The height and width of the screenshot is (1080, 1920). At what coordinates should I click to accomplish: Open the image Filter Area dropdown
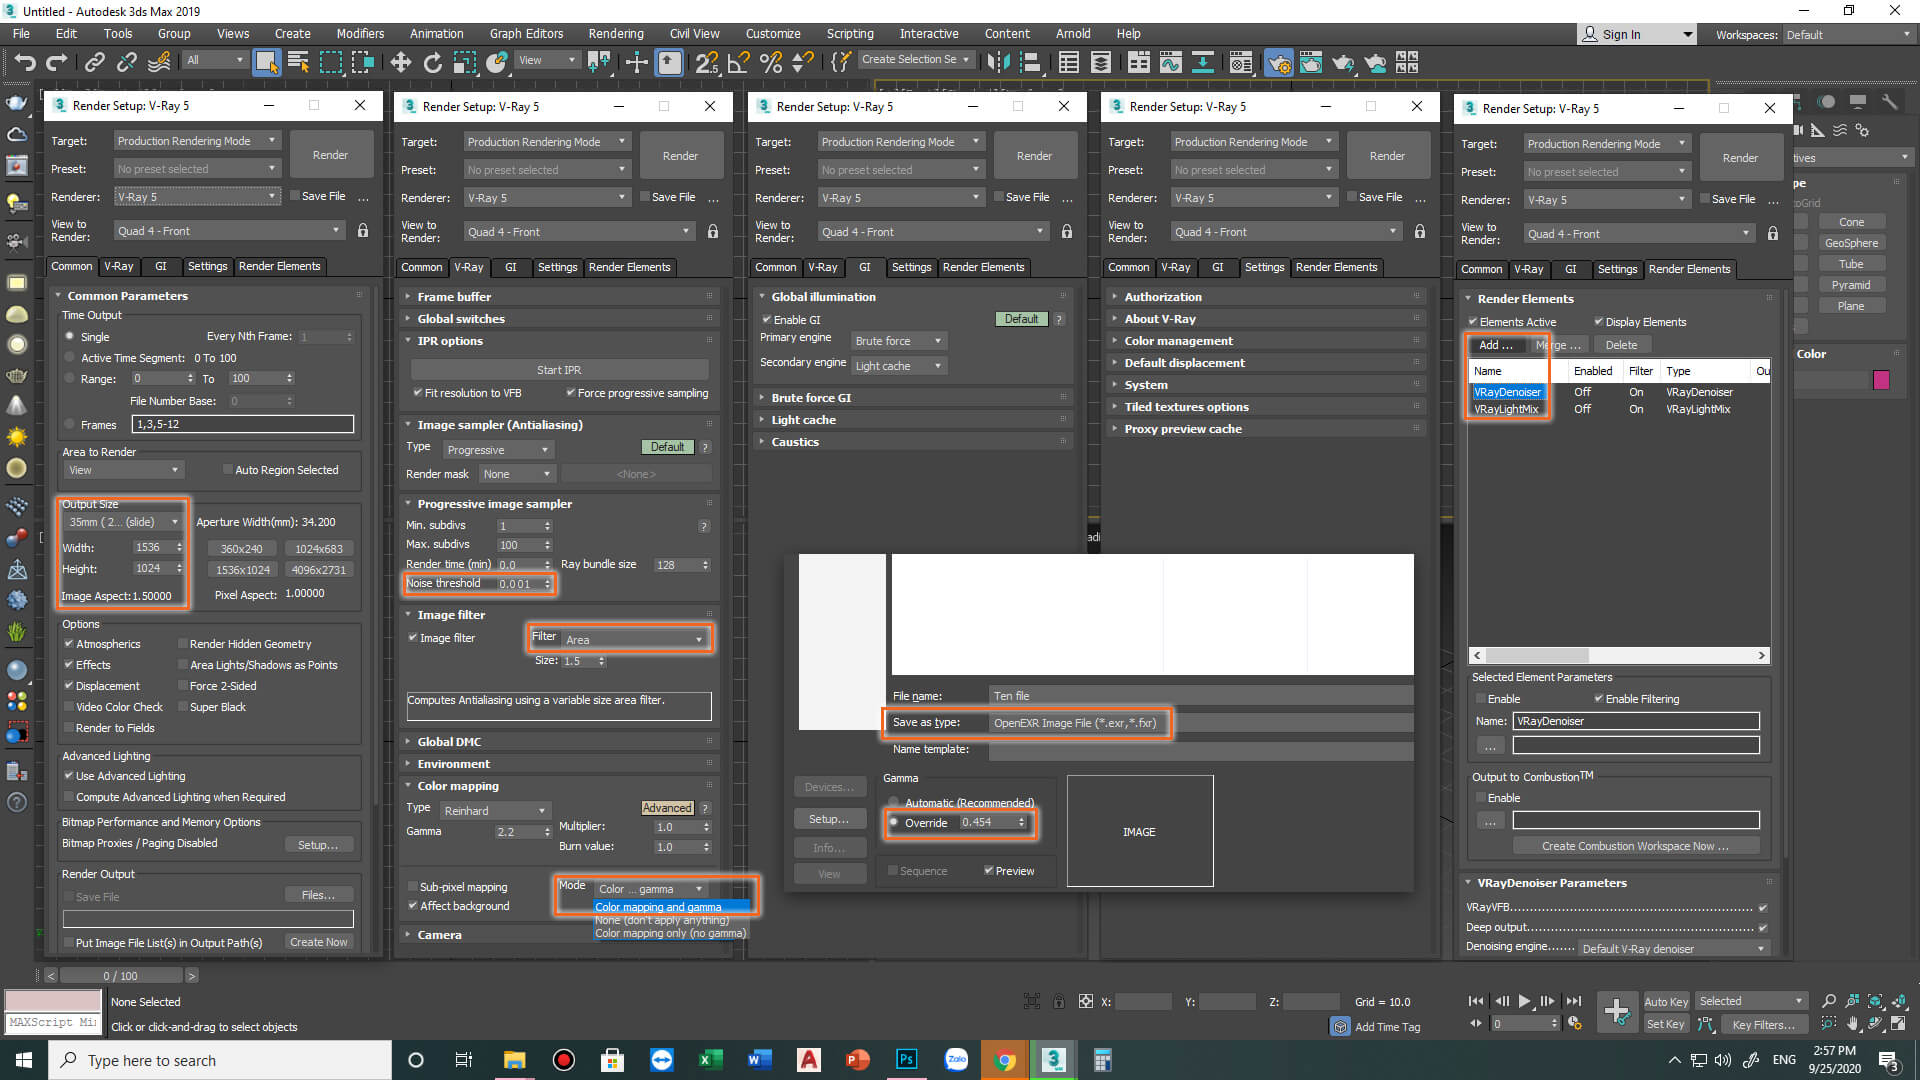point(635,640)
